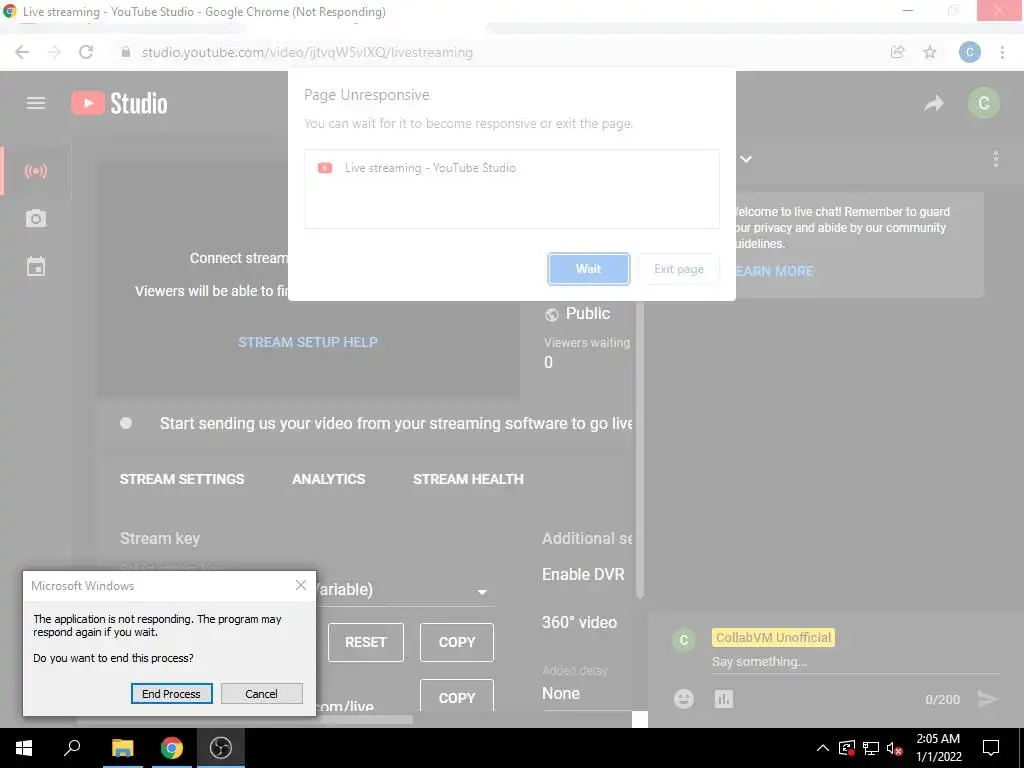Click the stream settings vertical scrollbar

pos(640,449)
